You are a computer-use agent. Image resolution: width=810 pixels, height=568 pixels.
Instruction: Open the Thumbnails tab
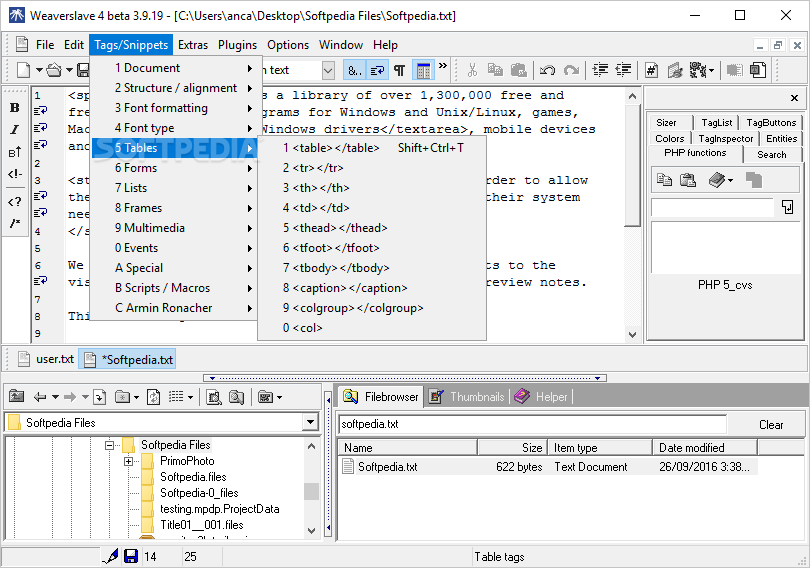467,397
